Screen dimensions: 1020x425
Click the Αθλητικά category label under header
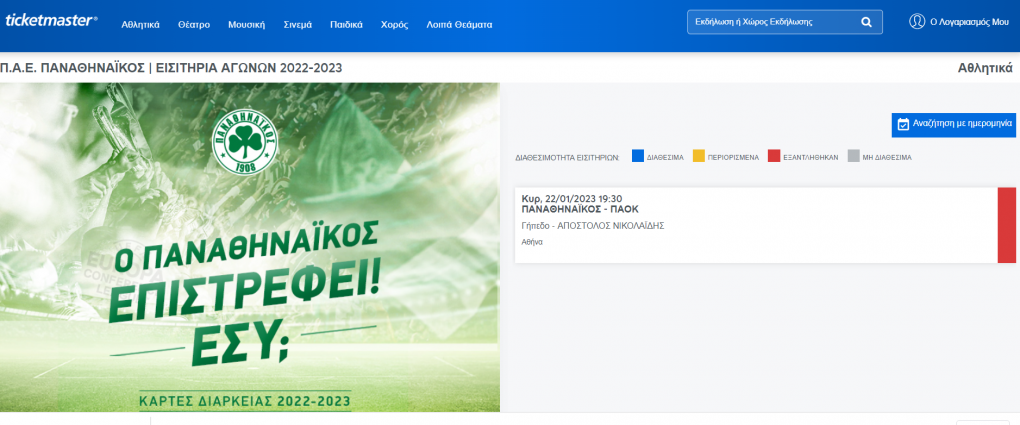(x=985, y=68)
